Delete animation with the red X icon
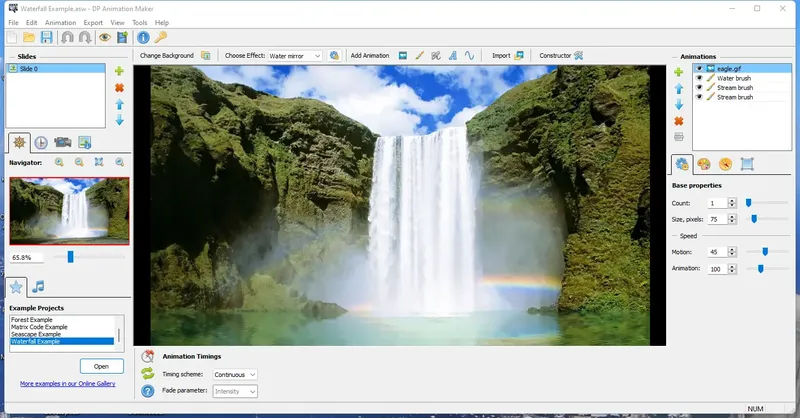800x418 pixels. [x=679, y=121]
